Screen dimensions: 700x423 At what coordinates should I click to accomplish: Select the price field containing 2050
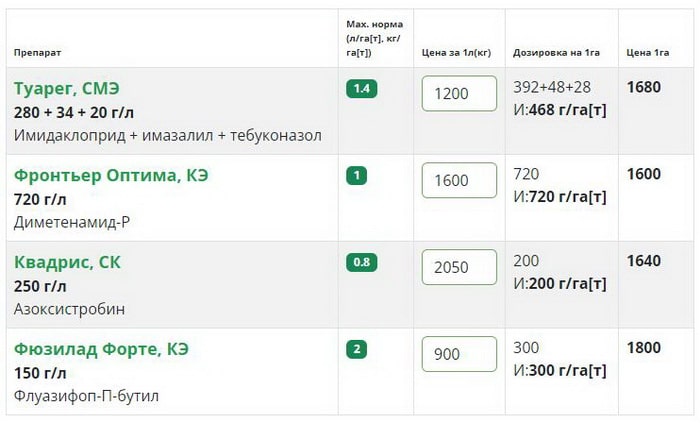[x=459, y=268]
